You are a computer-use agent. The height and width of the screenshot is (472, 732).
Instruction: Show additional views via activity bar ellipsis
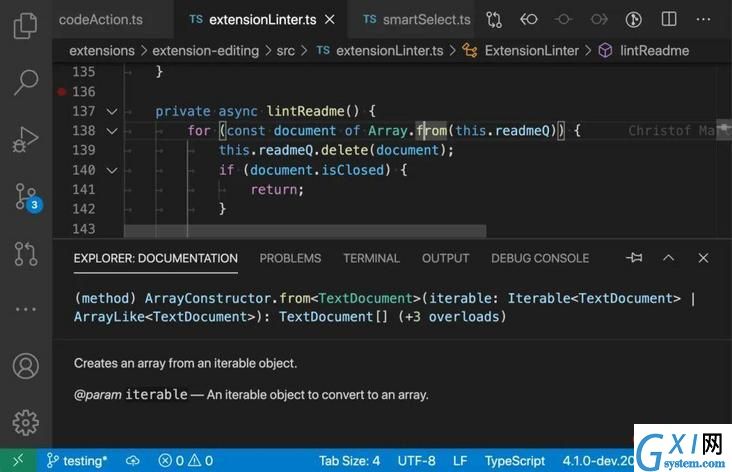tap(25, 309)
